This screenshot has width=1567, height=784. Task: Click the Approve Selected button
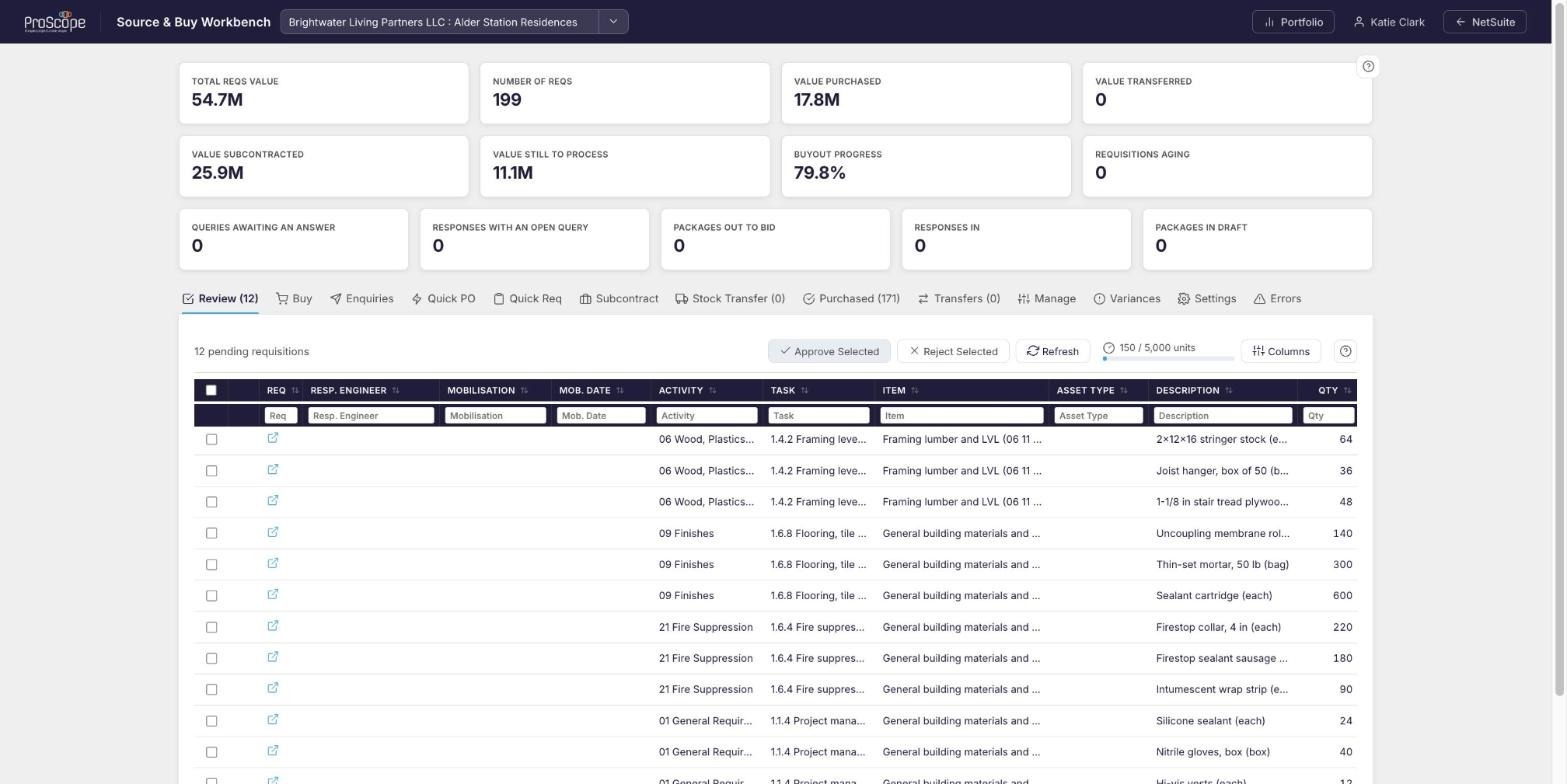(x=829, y=351)
